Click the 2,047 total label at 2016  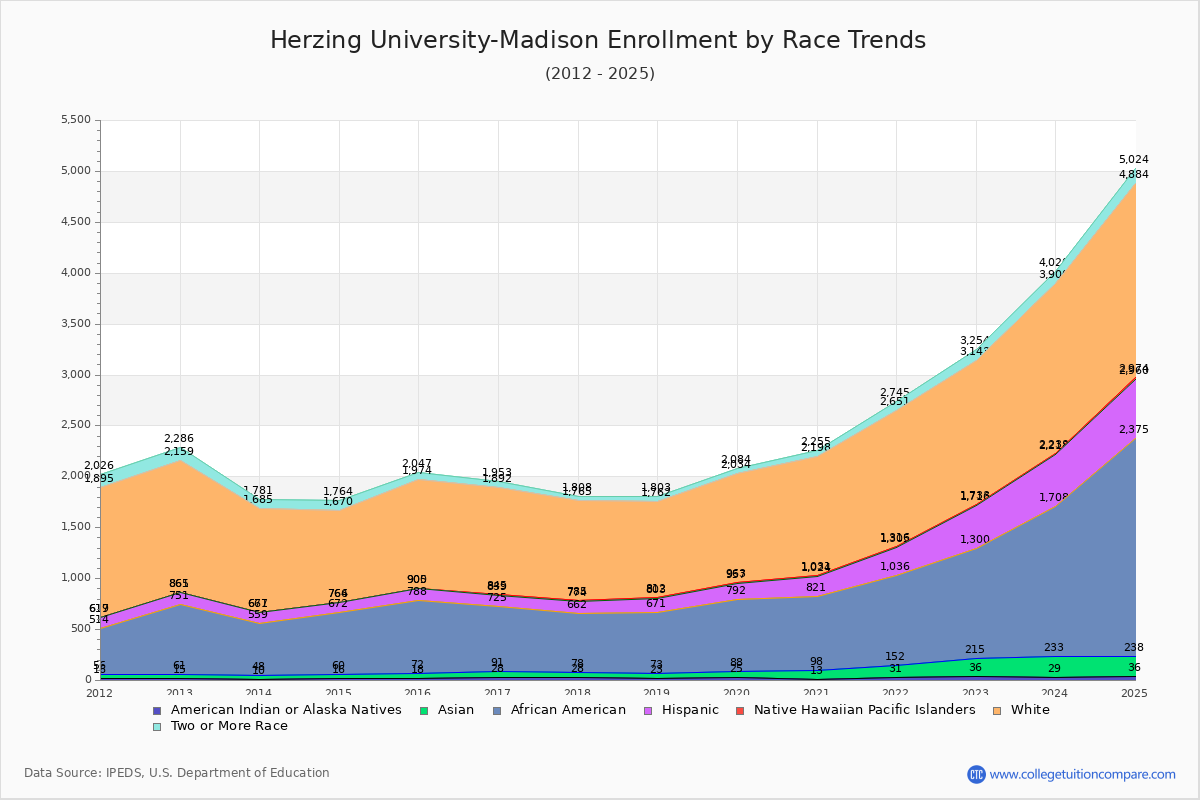(x=417, y=465)
